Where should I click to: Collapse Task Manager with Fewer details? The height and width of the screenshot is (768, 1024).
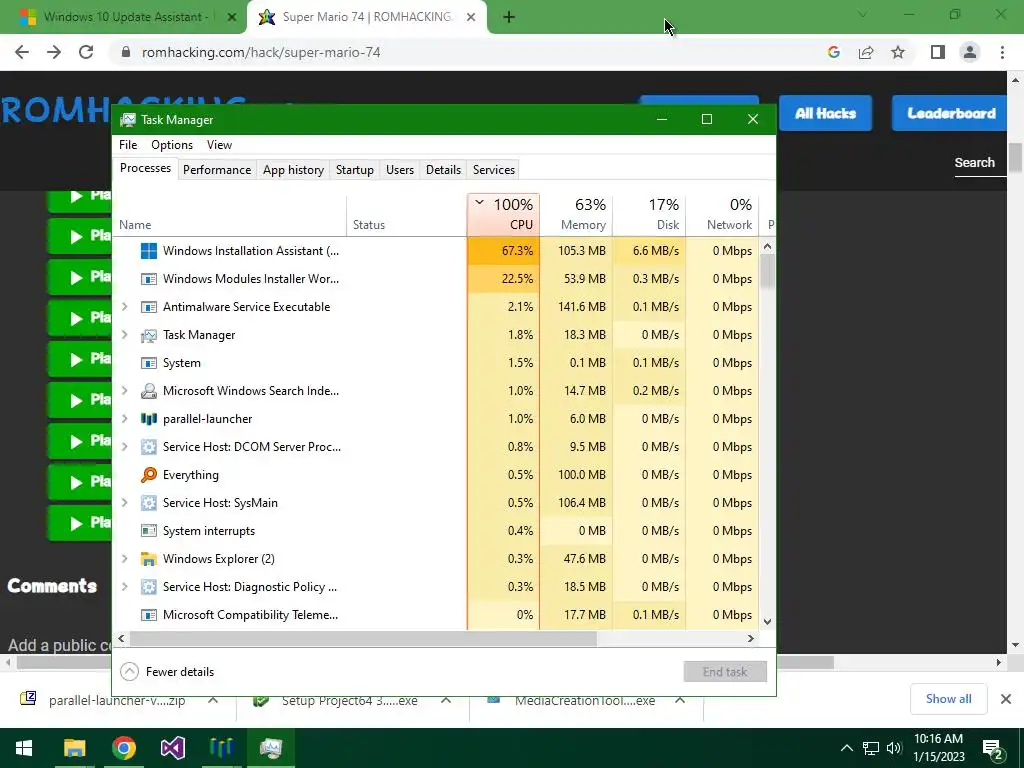[168, 671]
